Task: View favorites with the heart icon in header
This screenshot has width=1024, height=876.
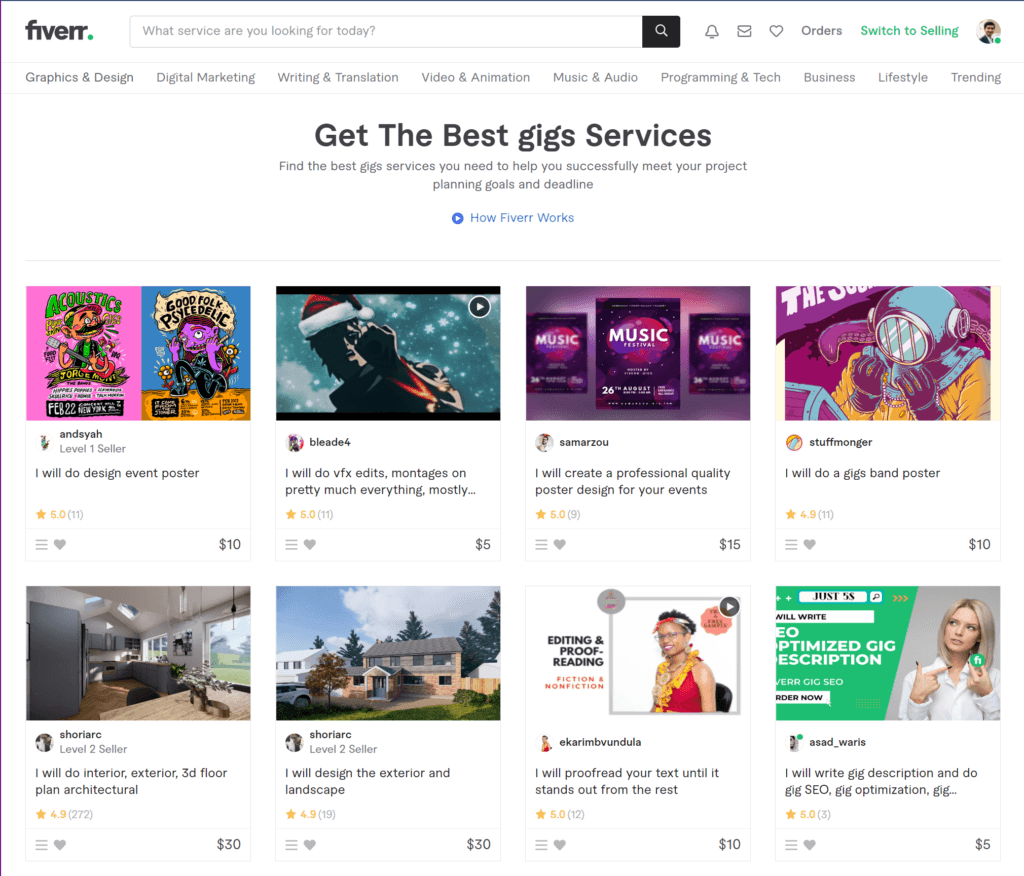Action: tap(776, 31)
